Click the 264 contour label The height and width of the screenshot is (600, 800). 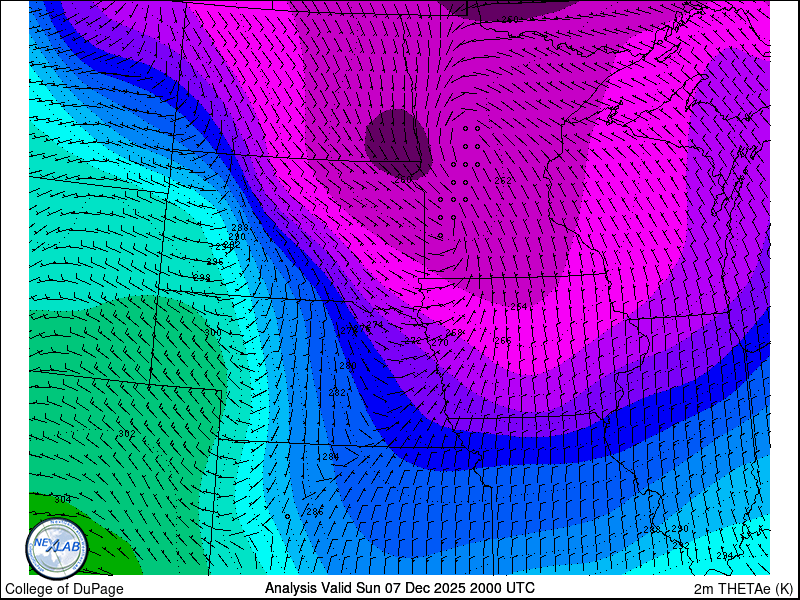click(519, 306)
